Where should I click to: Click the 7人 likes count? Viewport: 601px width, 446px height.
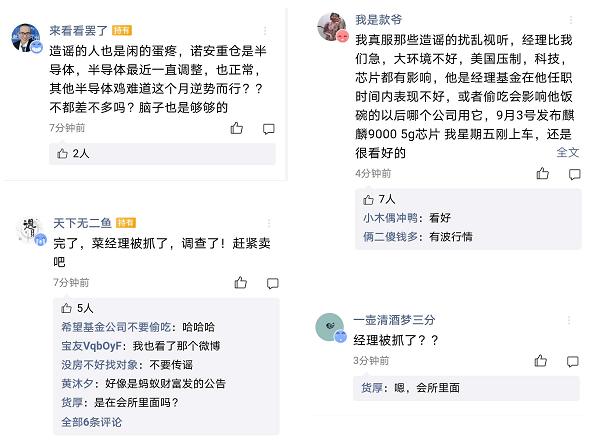(x=386, y=199)
